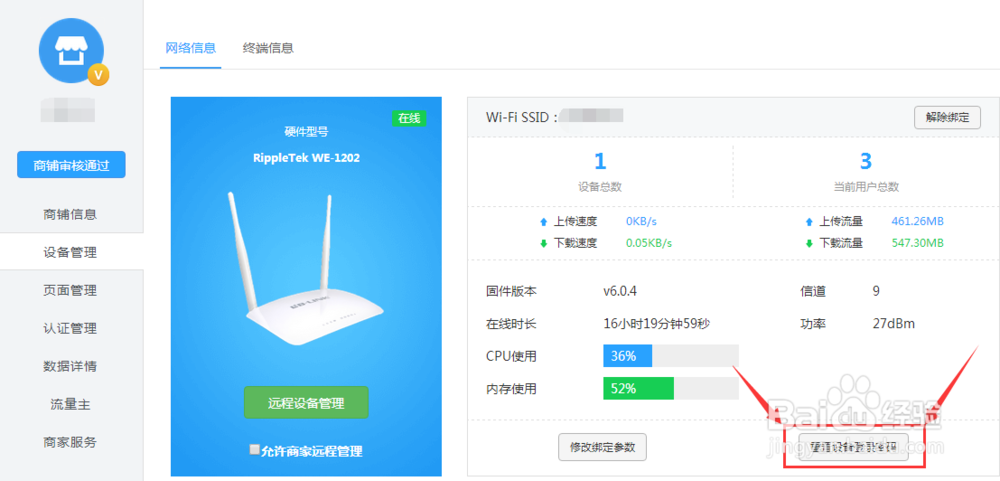Open 页面管理 in the sidebar

(x=70, y=291)
